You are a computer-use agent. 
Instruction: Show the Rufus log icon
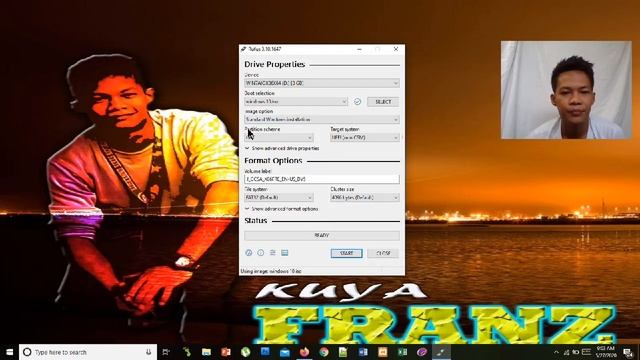coord(284,253)
